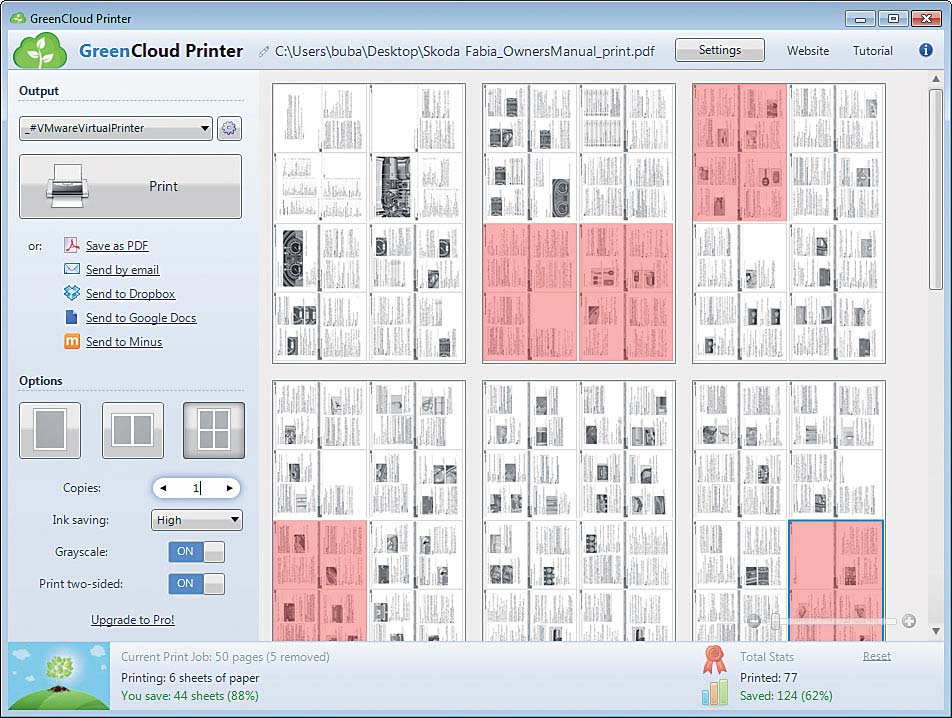
Task: Select two pages per sheet layout
Action: (132, 430)
